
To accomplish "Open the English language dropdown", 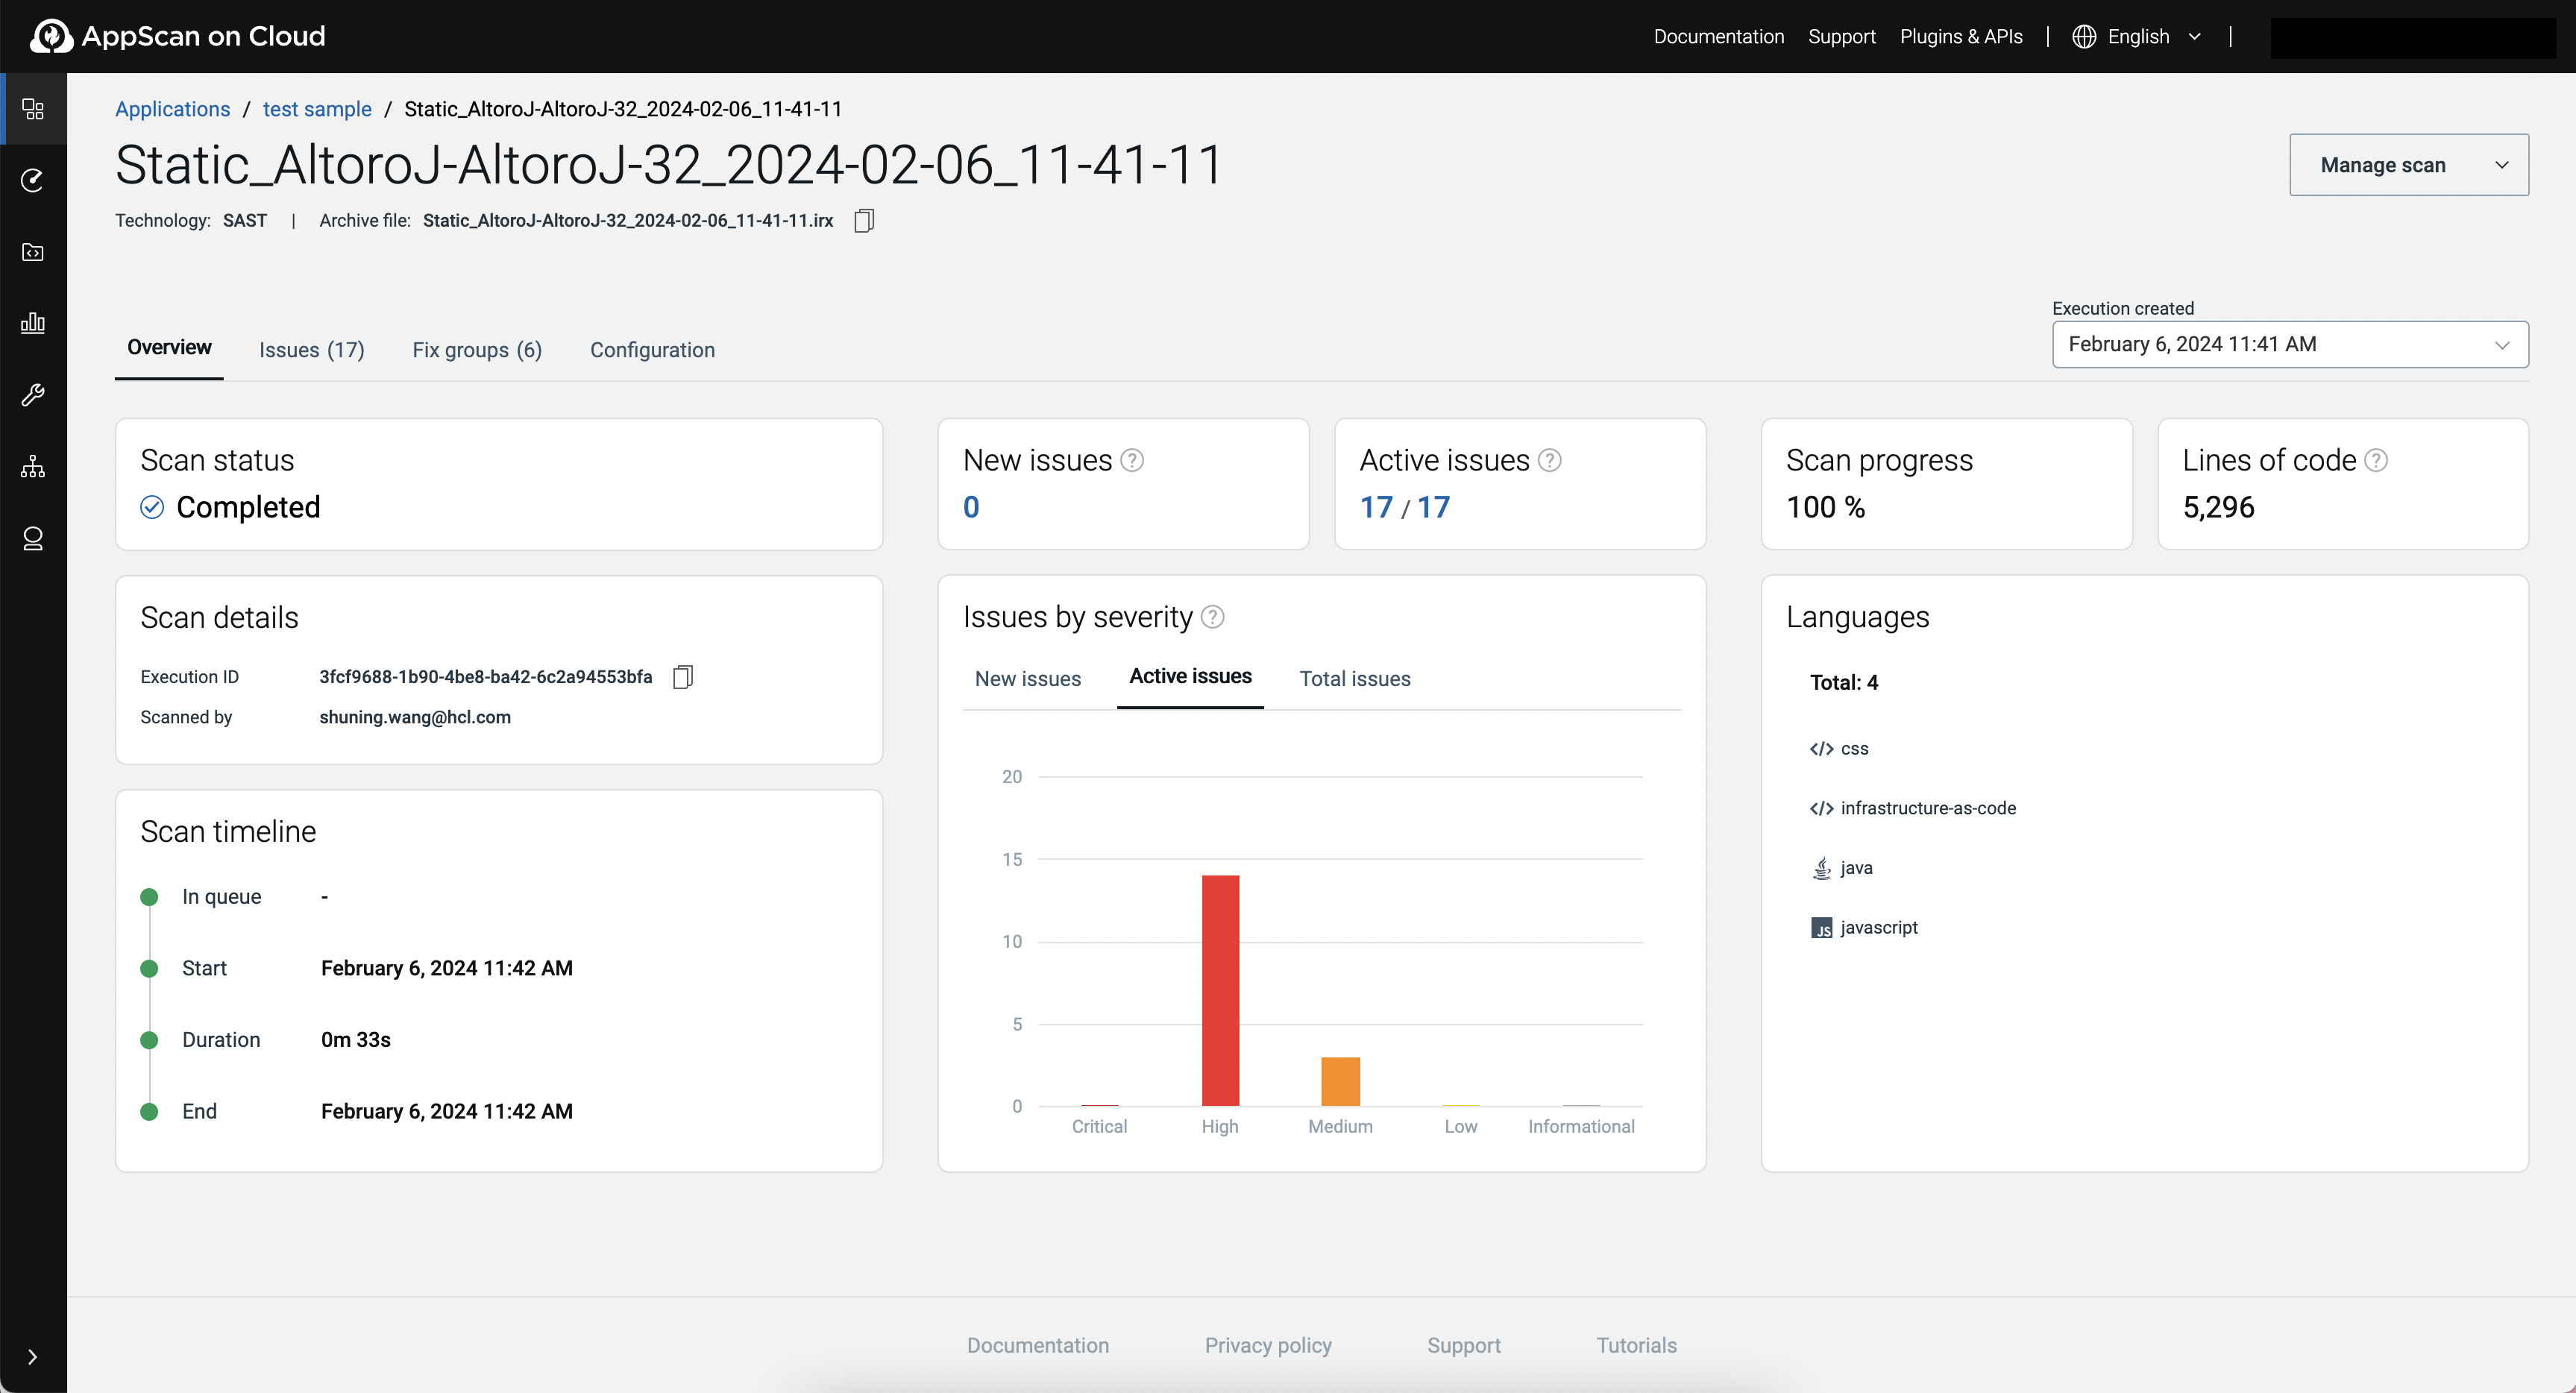I will [x=2138, y=37].
